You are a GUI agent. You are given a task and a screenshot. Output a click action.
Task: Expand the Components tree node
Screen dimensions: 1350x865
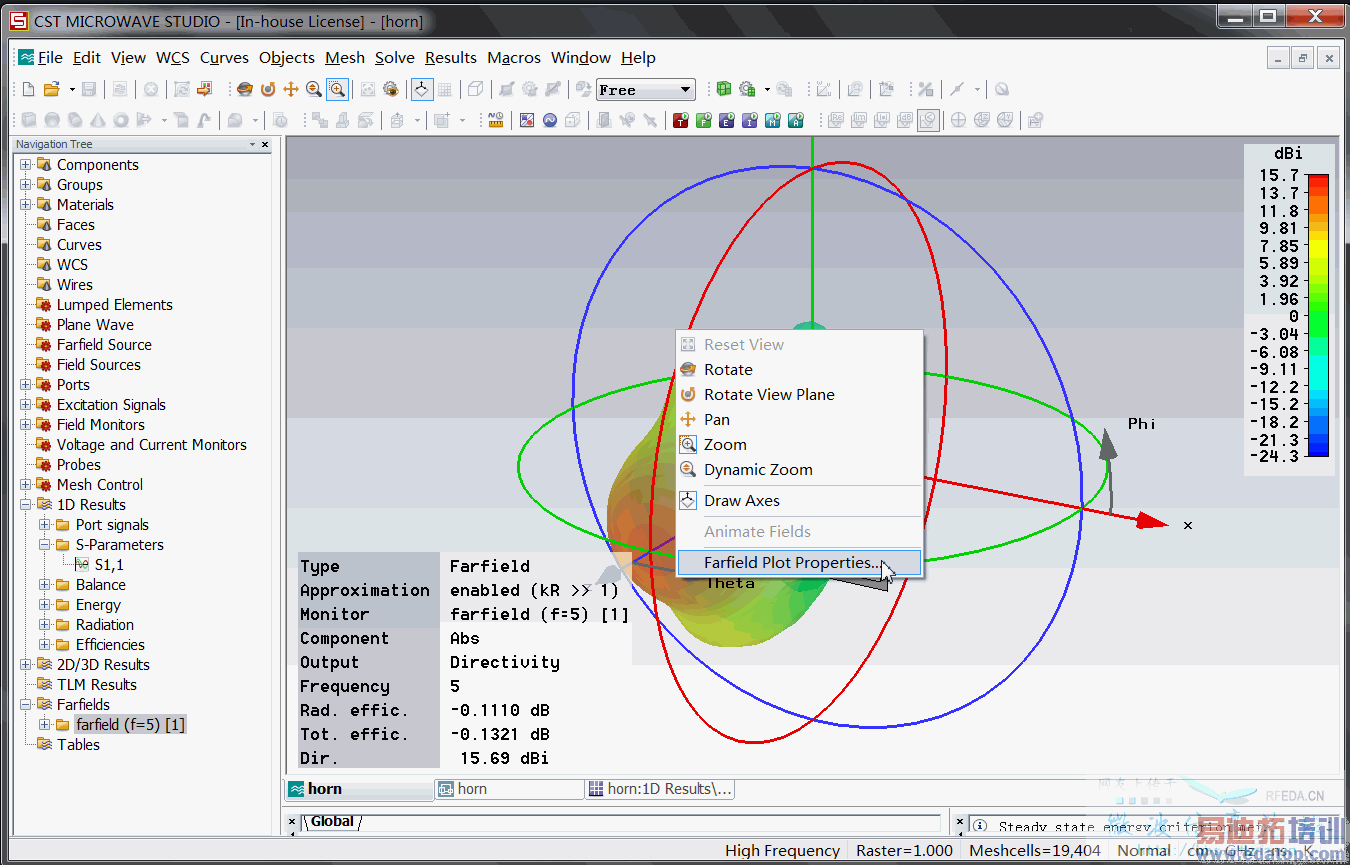[26, 164]
